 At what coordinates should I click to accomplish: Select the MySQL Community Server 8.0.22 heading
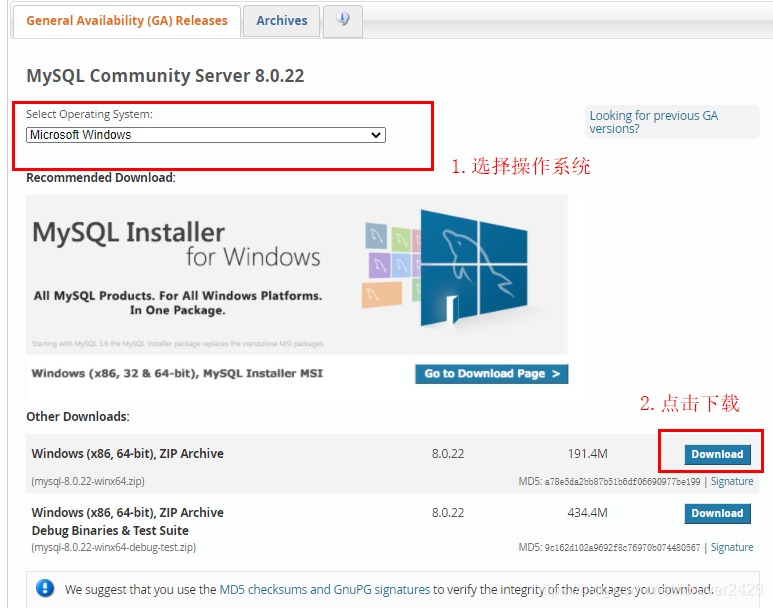click(165, 76)
